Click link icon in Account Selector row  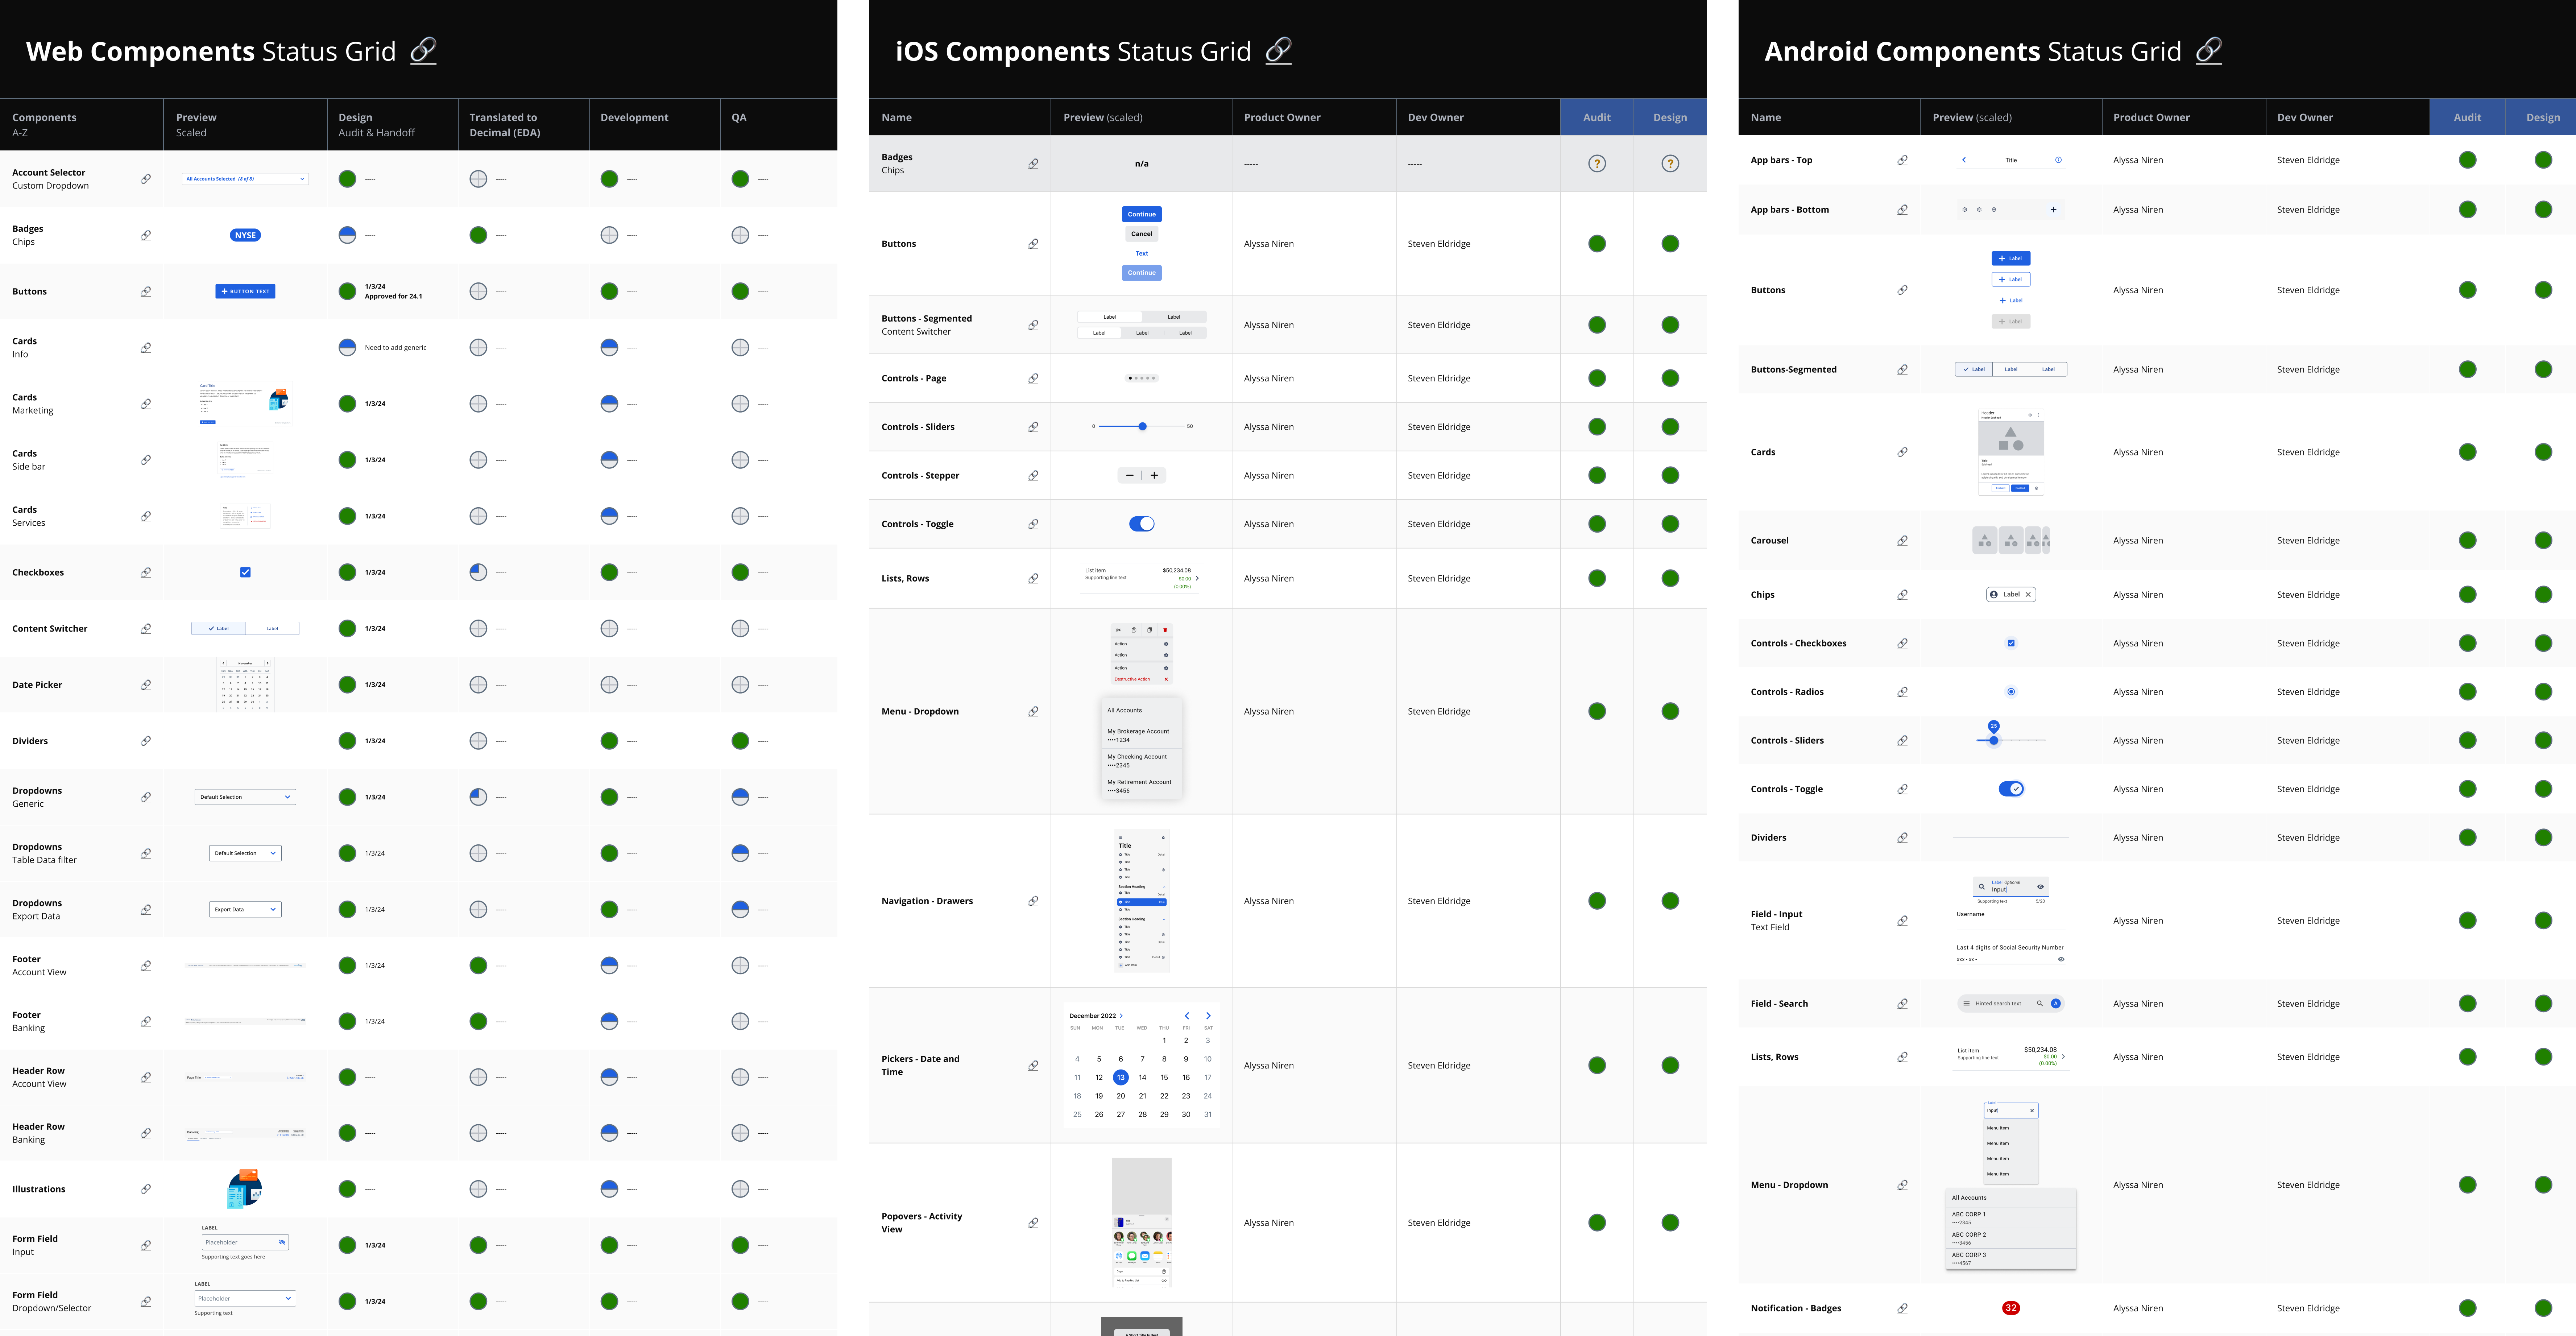point(146,179)
